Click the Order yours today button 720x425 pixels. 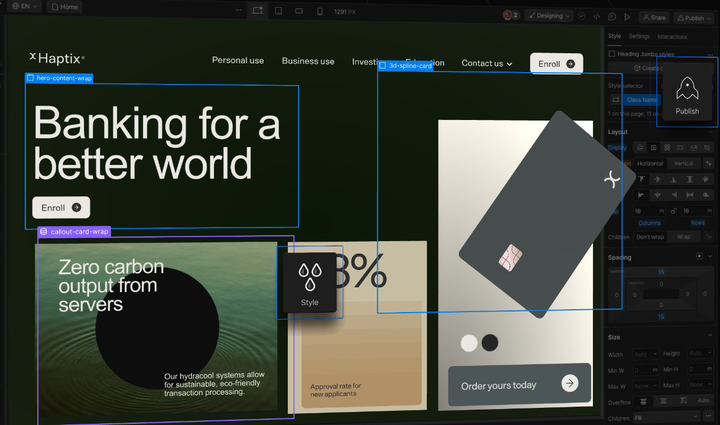click(519, 385)
